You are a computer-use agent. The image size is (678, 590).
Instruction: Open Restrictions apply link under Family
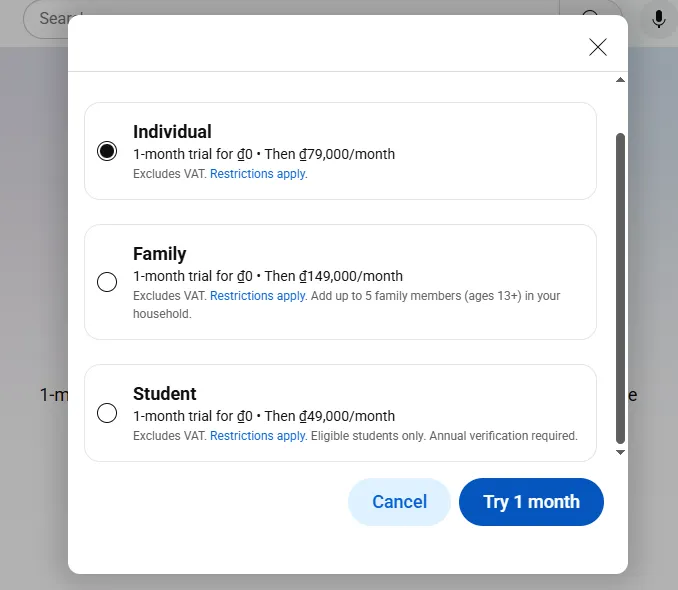click(x=258, y=296)
